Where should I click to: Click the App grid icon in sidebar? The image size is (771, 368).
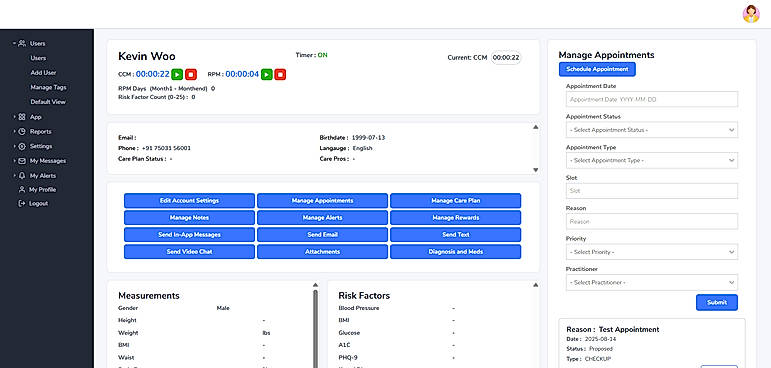pyautogui.click(x=22, y=117)
